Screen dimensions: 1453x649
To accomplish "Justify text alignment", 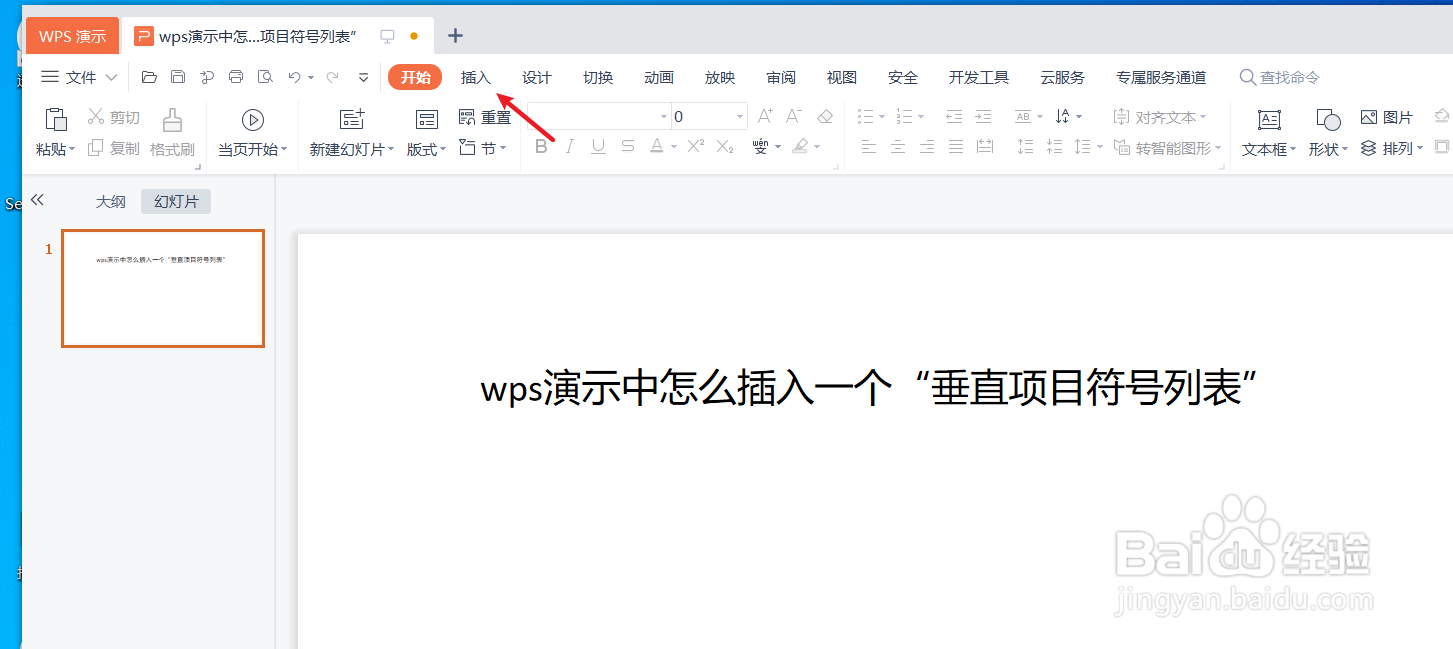I will tap(956, 147).
